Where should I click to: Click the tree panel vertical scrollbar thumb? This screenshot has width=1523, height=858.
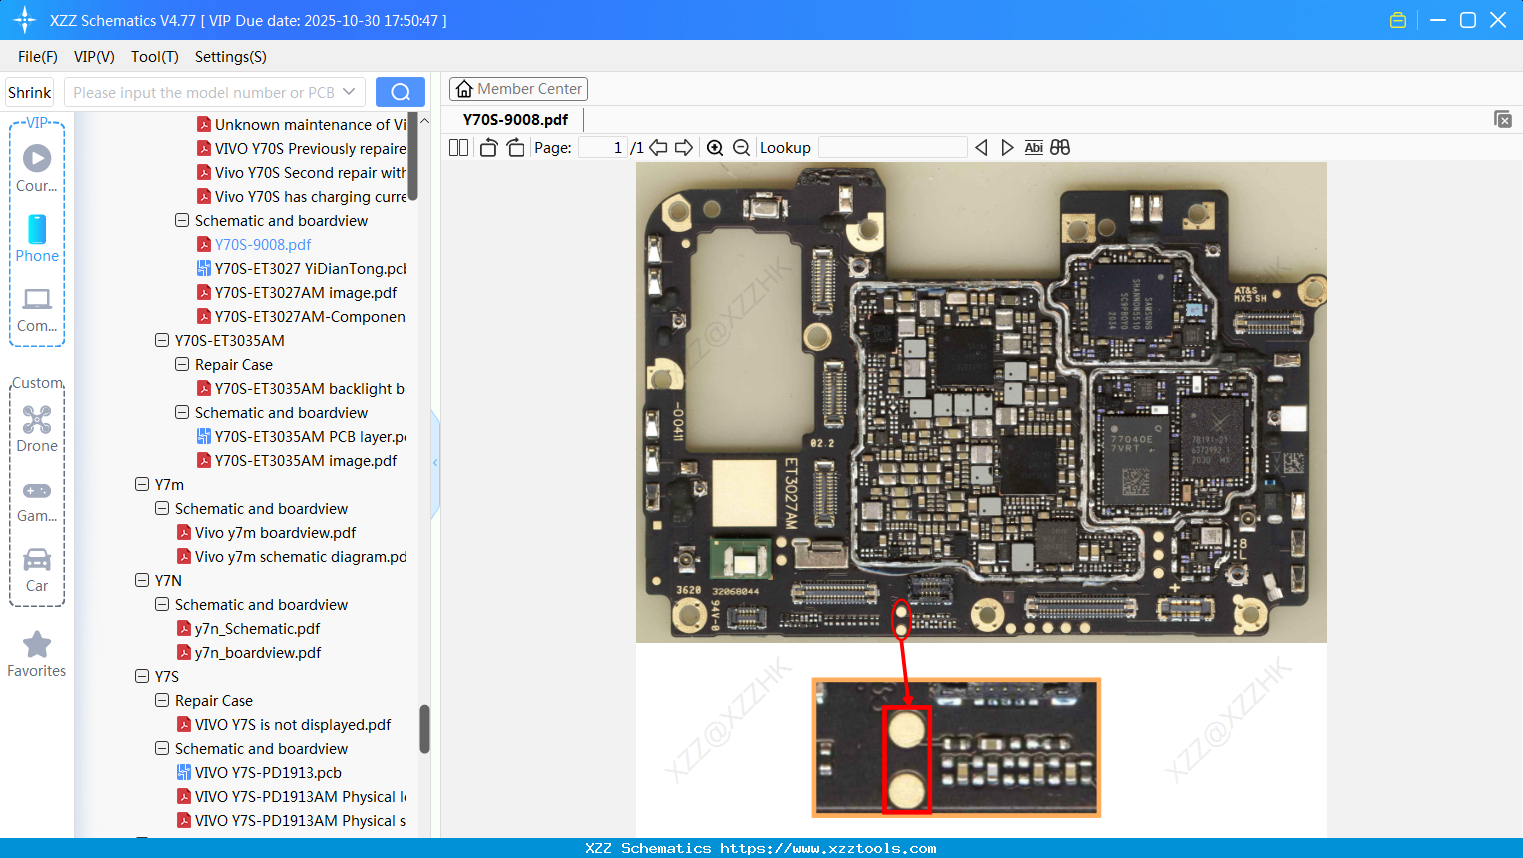pos(424,728)
